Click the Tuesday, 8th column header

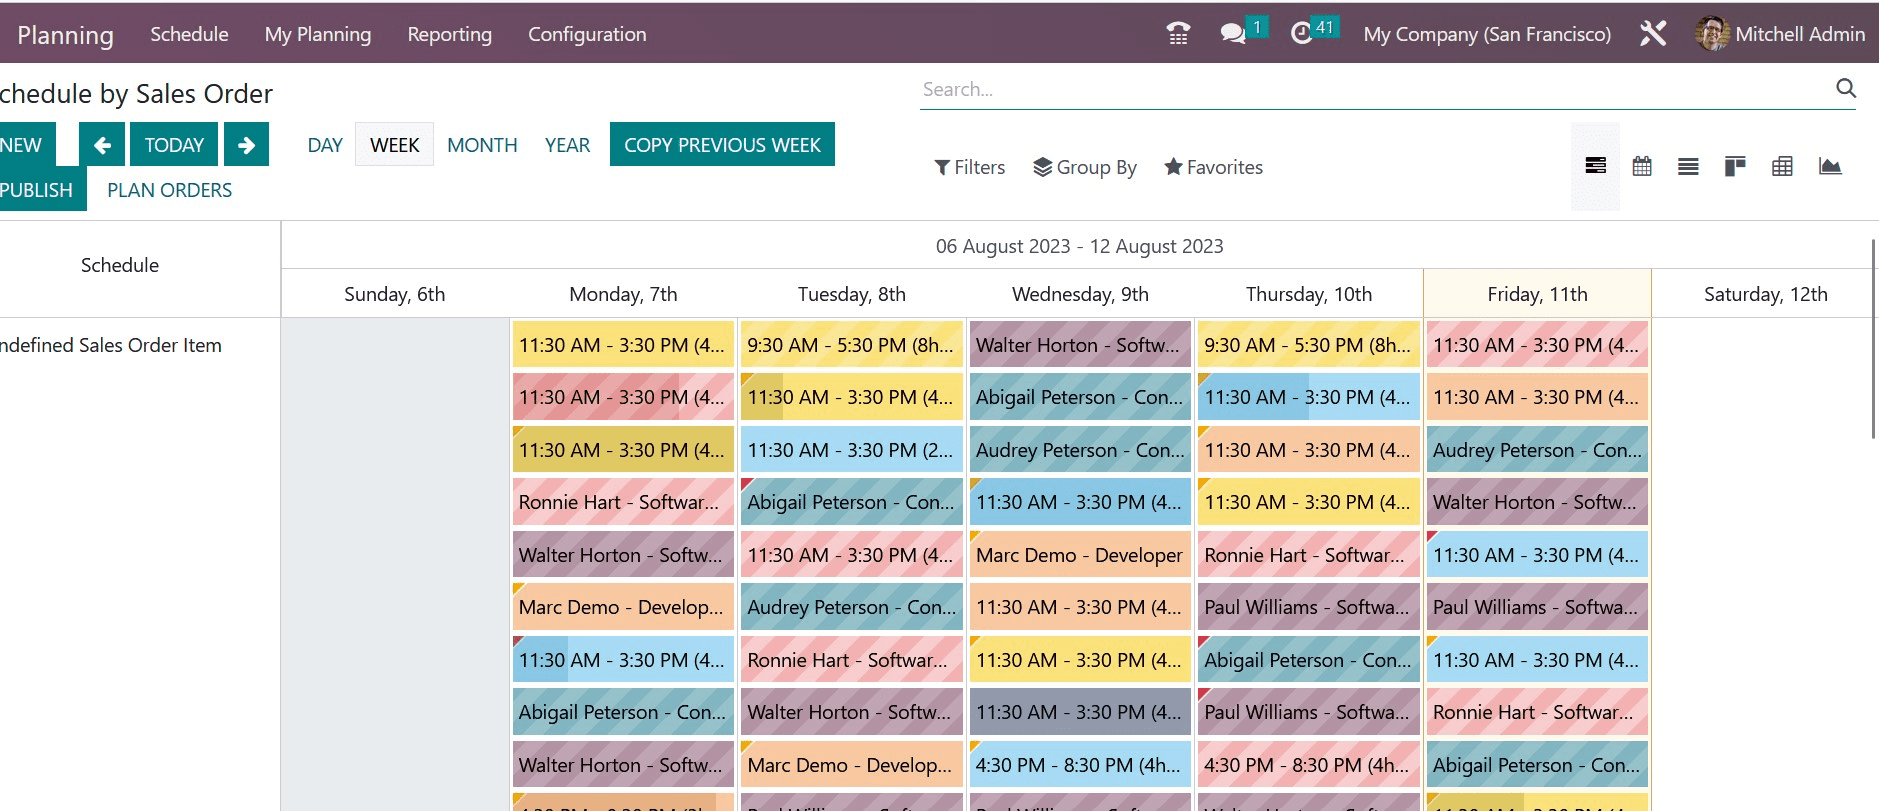tap(852, 294)
